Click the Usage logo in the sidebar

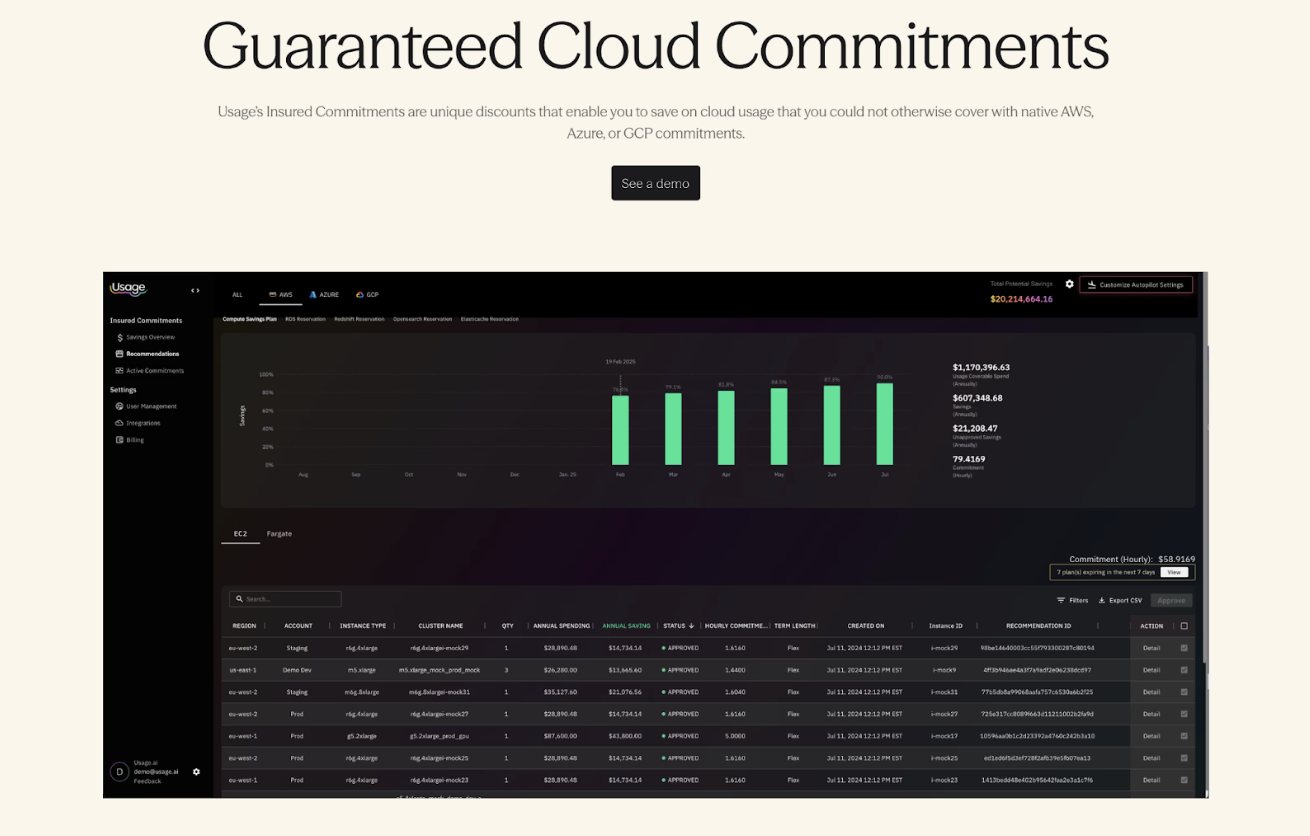pos(128,289)
